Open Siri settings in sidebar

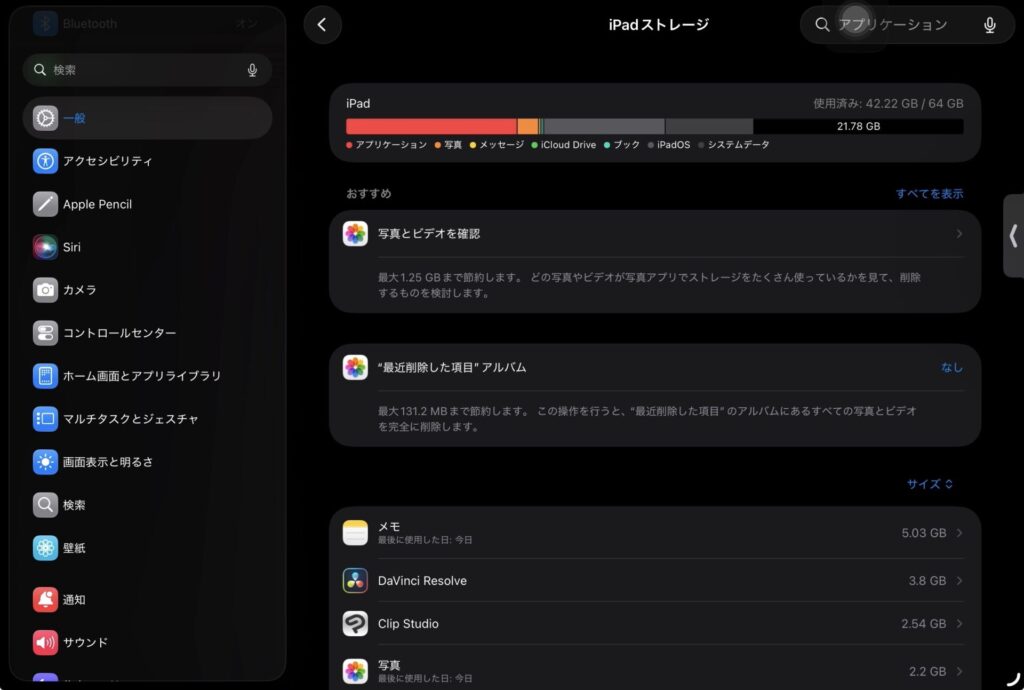pyautogui.click(x=72, y=247)
